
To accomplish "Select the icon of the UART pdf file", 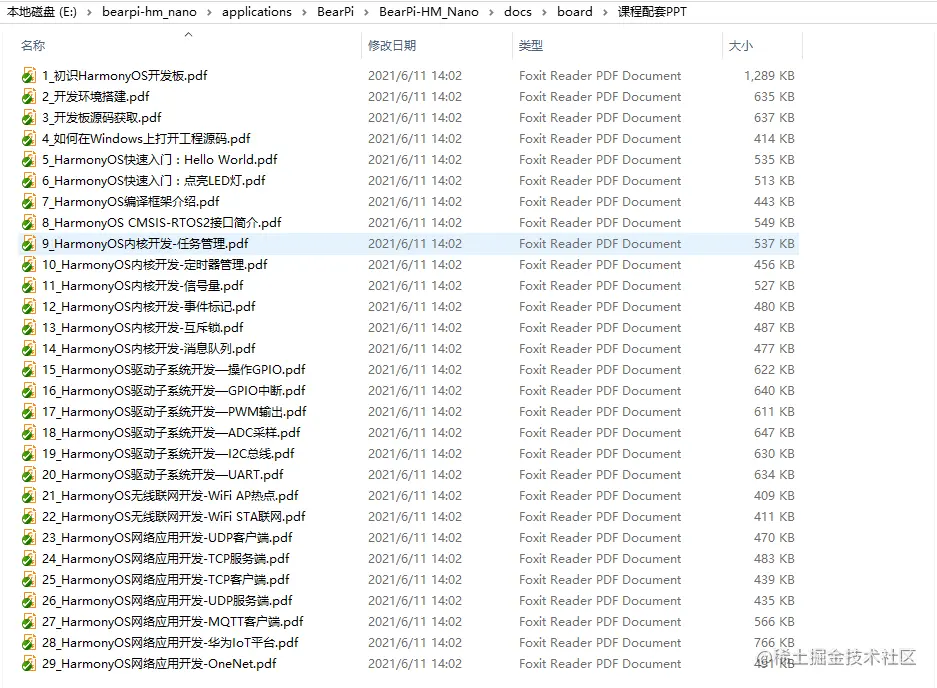I will tap(29, 475).
